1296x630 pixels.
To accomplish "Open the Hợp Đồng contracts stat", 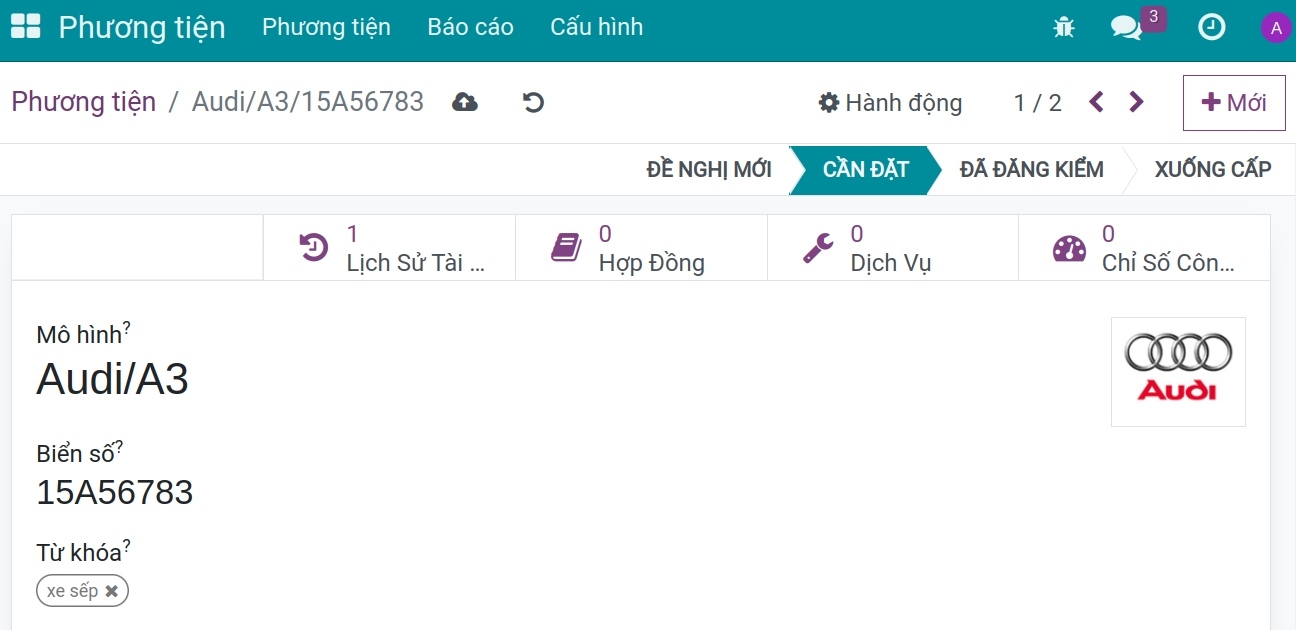I will click(x=641, y=248).
